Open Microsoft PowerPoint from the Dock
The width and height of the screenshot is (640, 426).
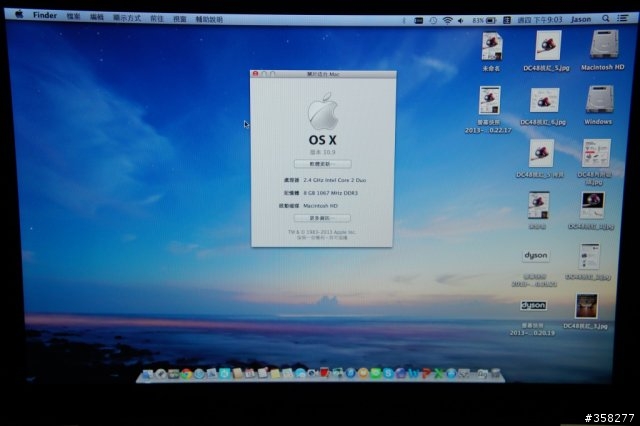[x=427, y=373]
